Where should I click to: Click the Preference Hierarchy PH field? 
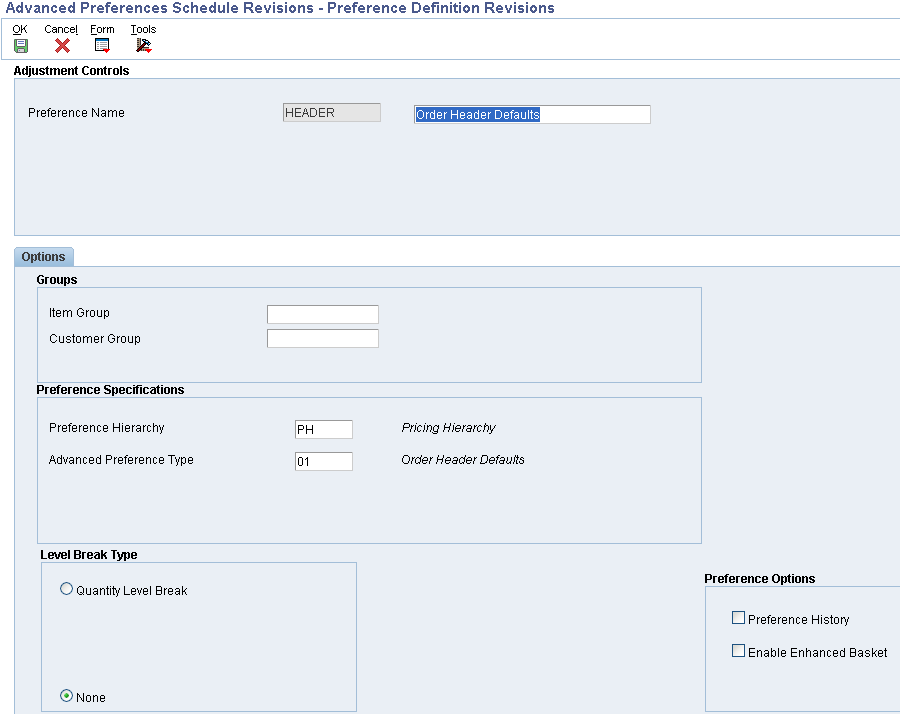[x=324, y=429]
